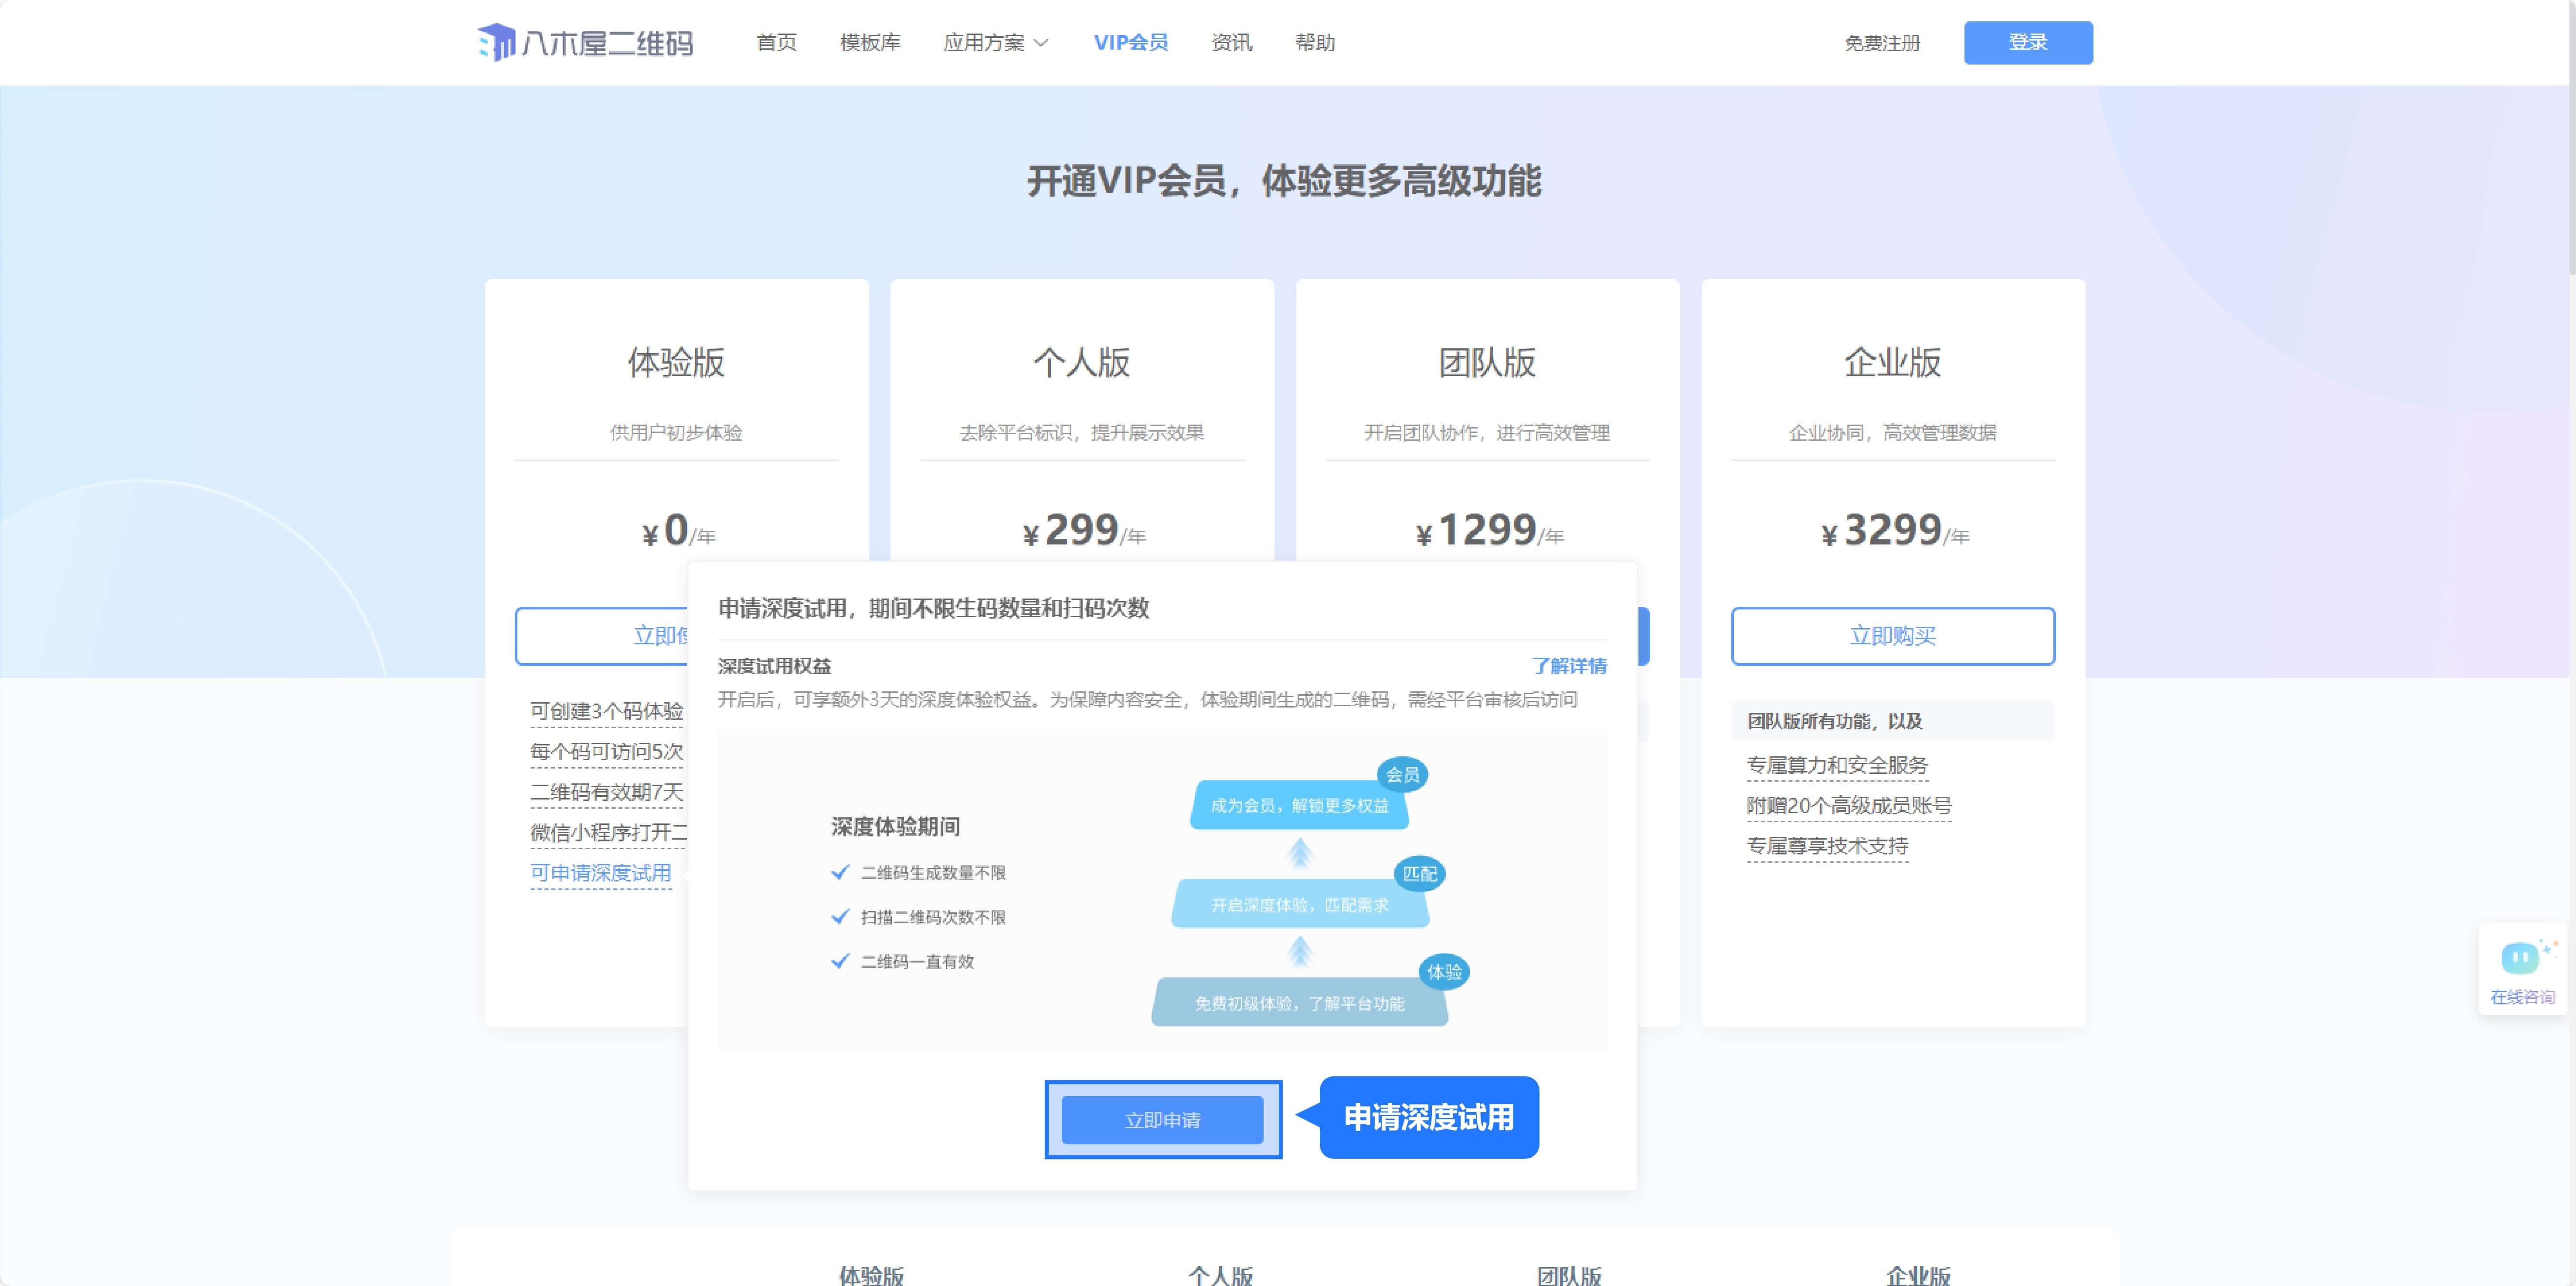Click the 匹配 badge bubble
This screenshot has height=1286, width=2576.
(1419, 873)
